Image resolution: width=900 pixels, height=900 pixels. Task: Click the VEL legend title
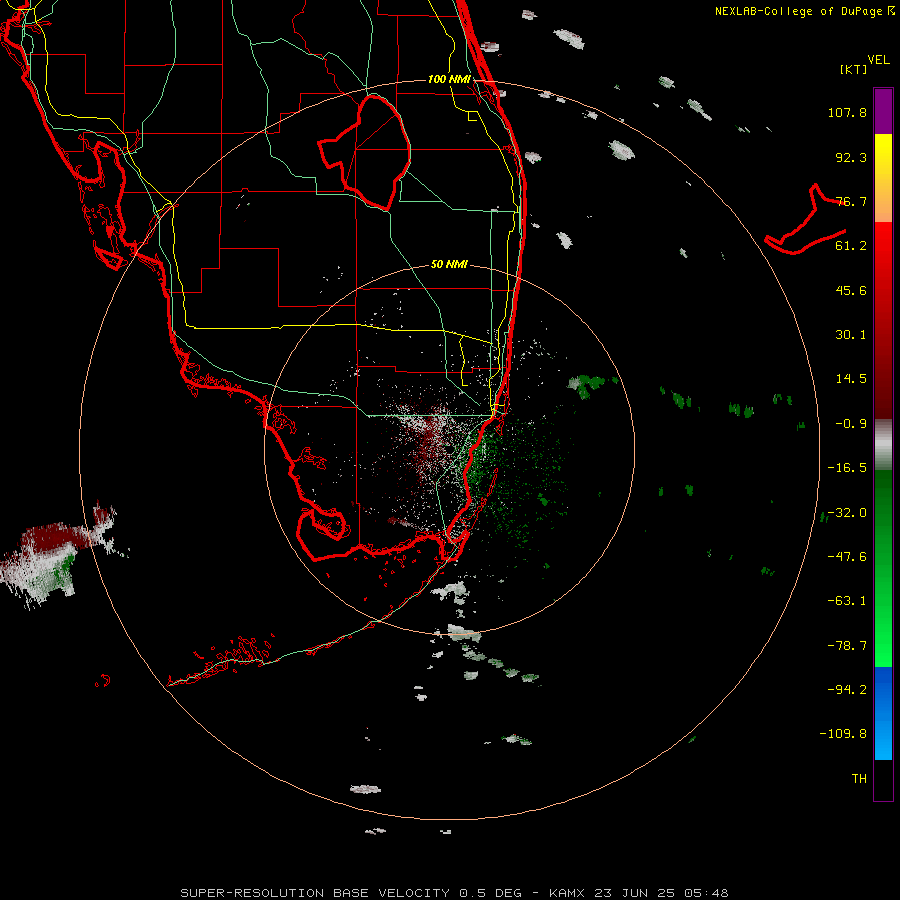(x=878, y=59)
